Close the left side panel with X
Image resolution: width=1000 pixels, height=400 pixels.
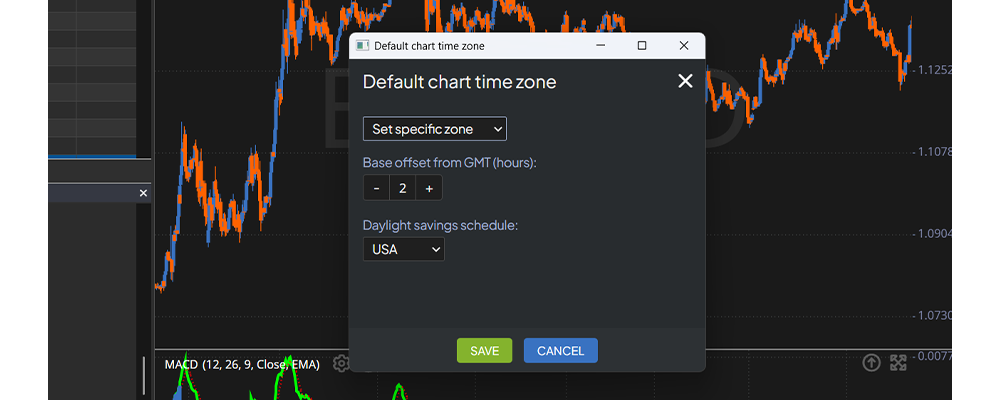click(143, 193)
